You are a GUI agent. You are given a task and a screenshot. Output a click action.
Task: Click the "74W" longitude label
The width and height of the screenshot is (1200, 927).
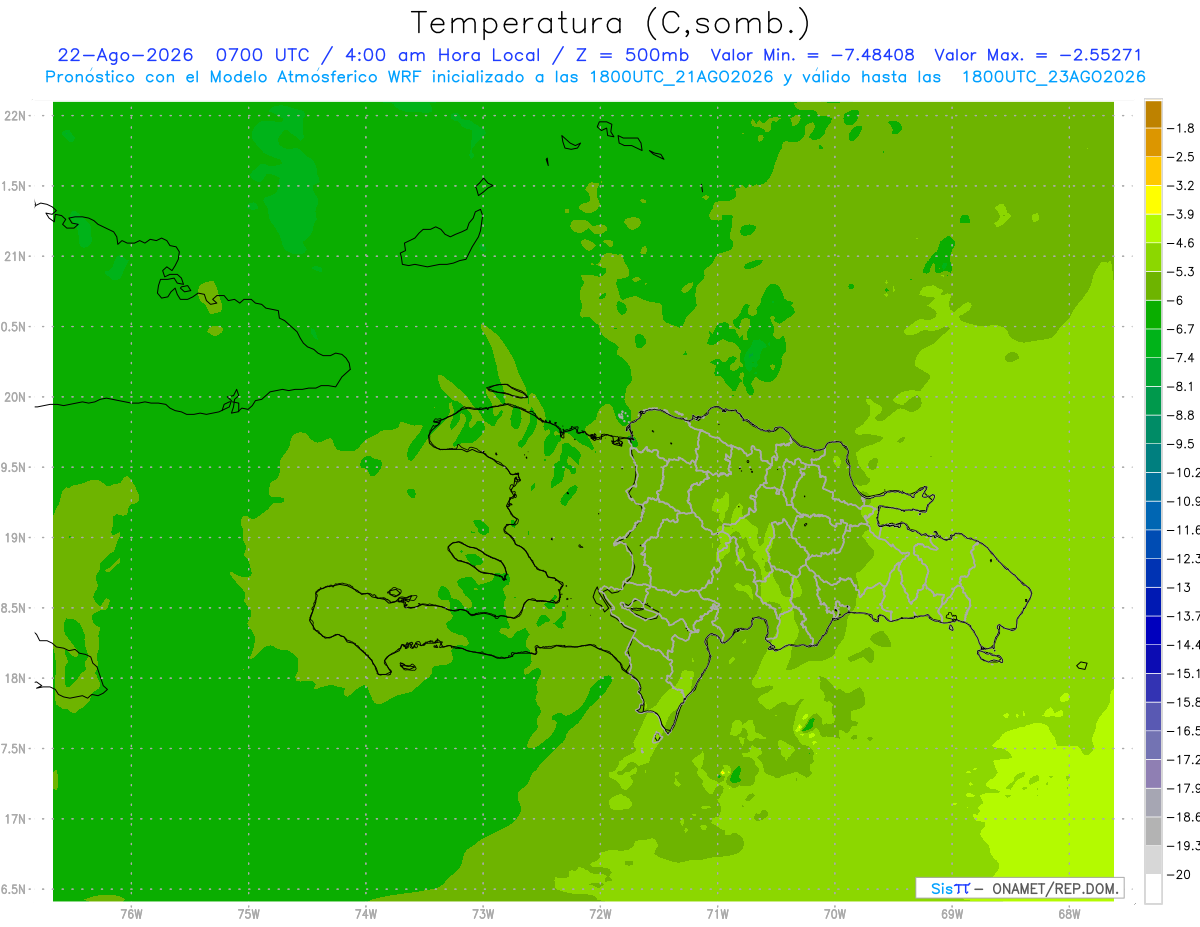tap(366, 913)
